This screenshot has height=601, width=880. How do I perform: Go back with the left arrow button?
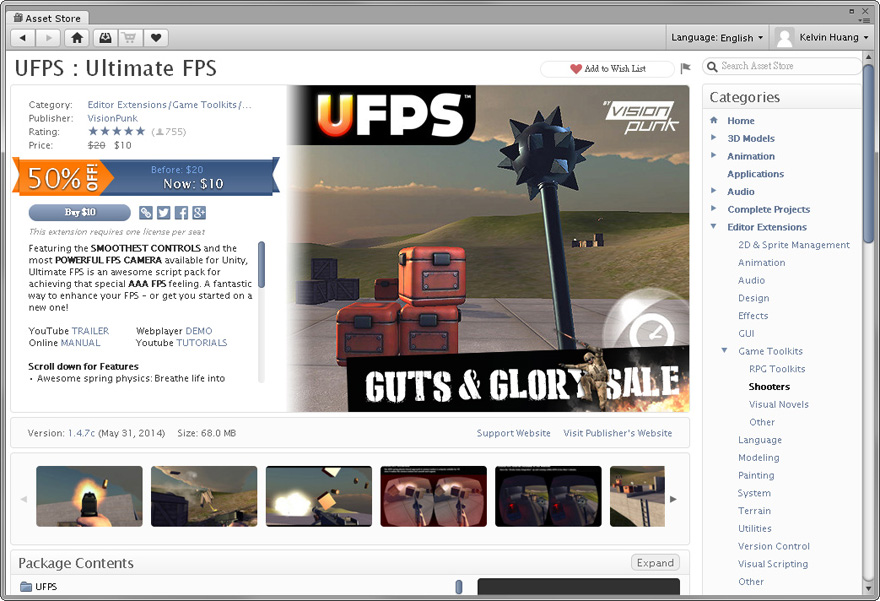click(23, 38)
